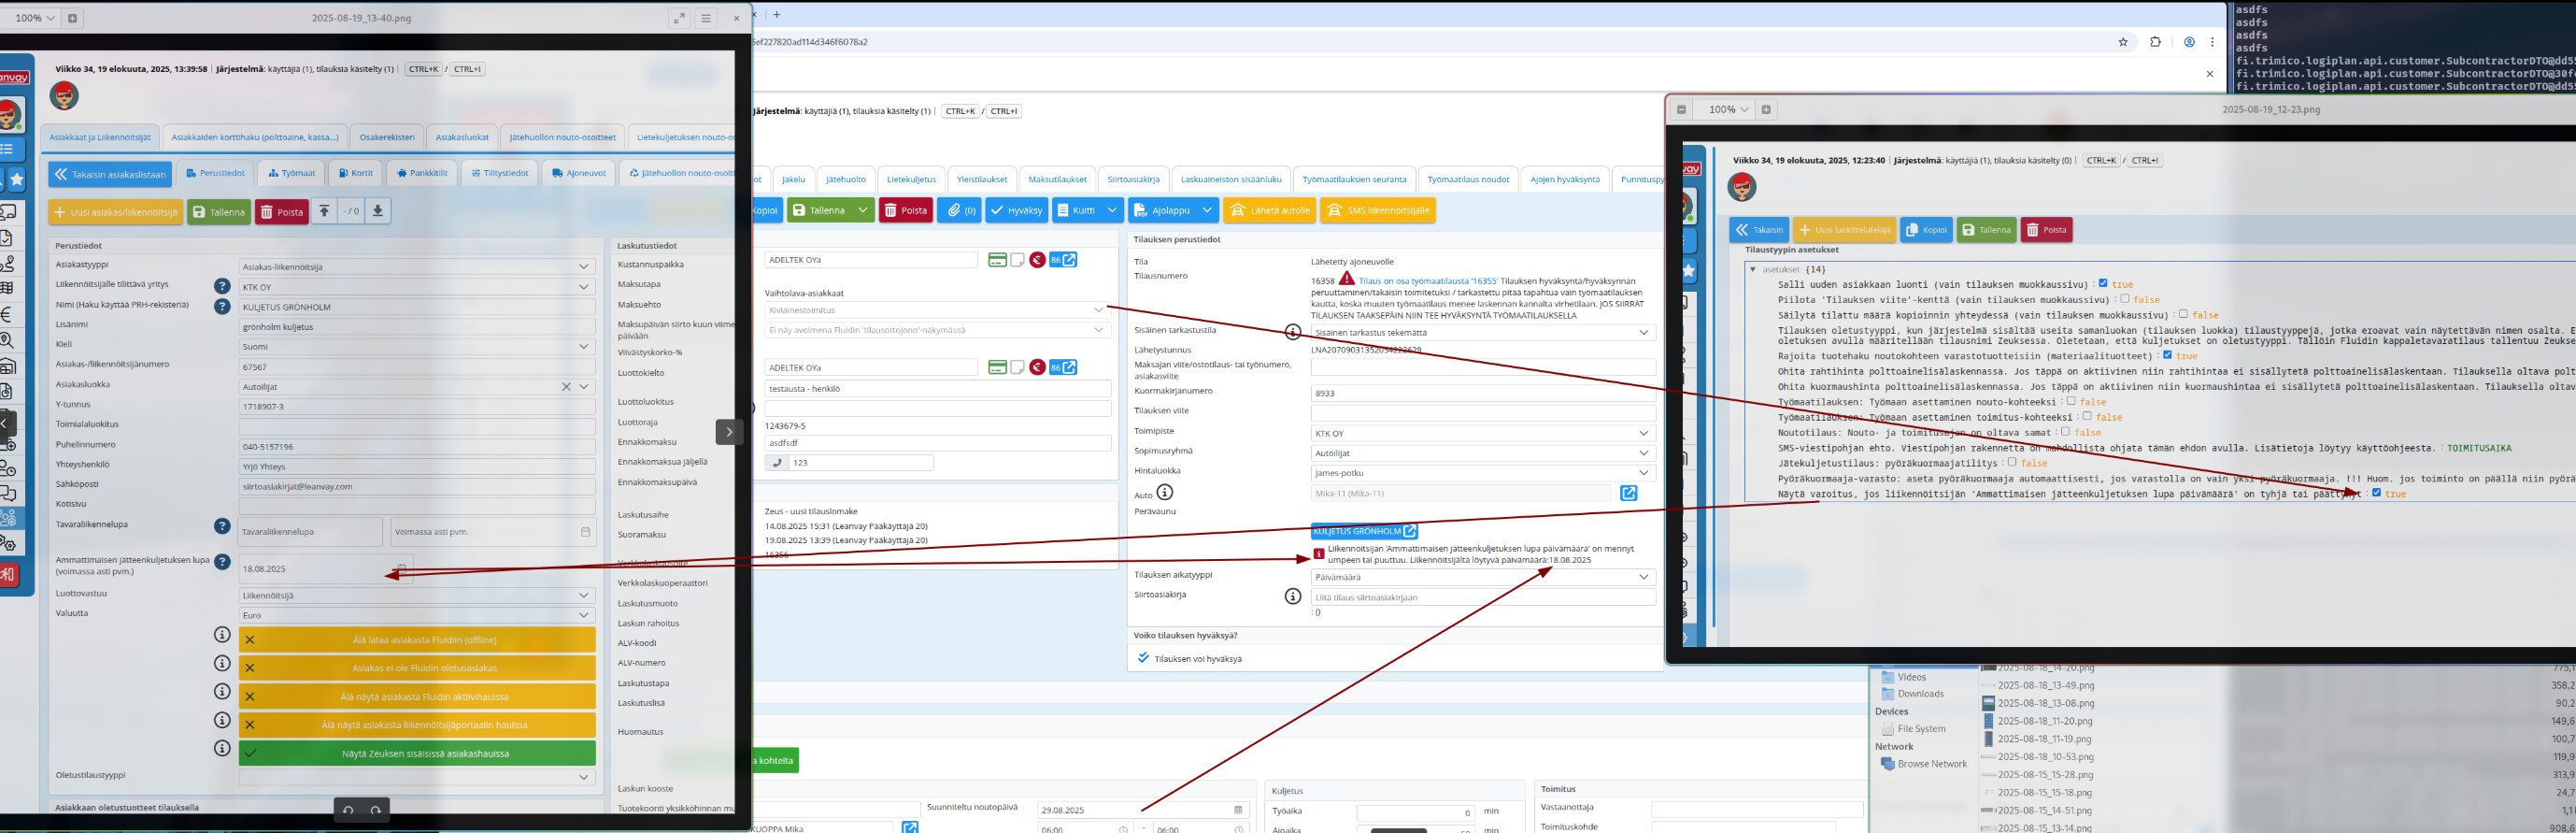
Task: Click the browser extensions puzzle icon
Action: coord(2155,42)
